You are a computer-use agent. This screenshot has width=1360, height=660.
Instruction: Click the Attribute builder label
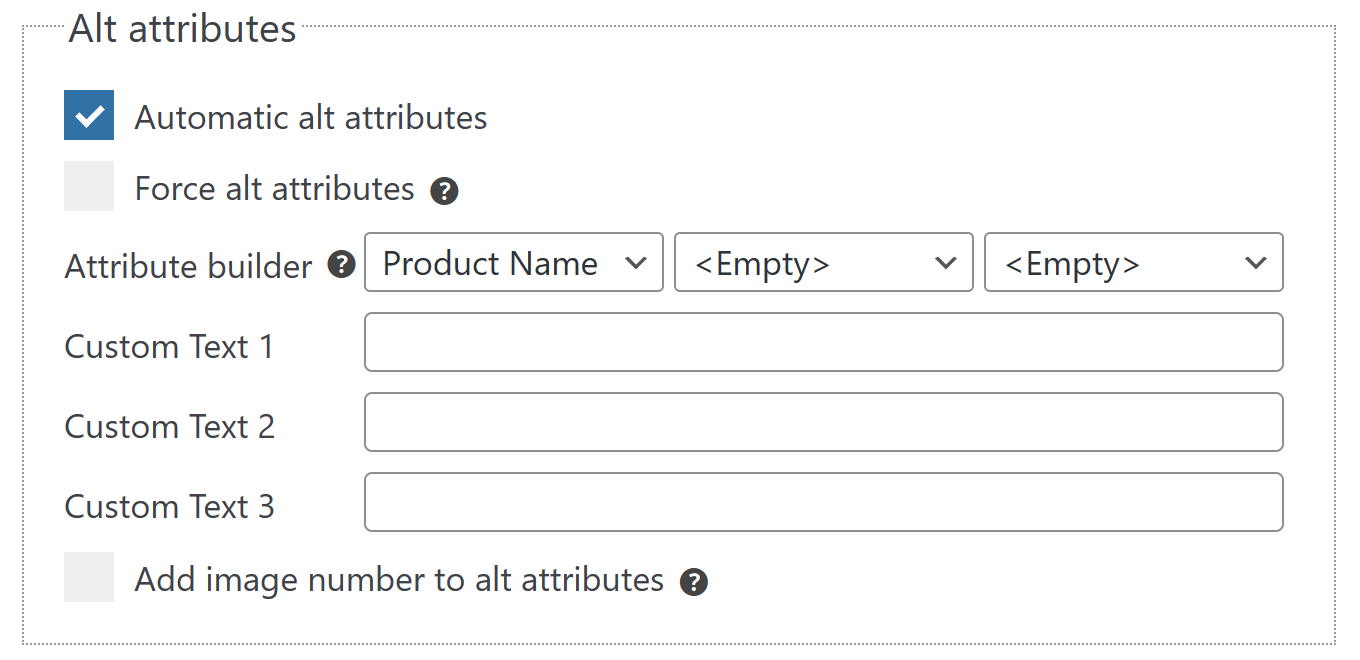point(189,267)
